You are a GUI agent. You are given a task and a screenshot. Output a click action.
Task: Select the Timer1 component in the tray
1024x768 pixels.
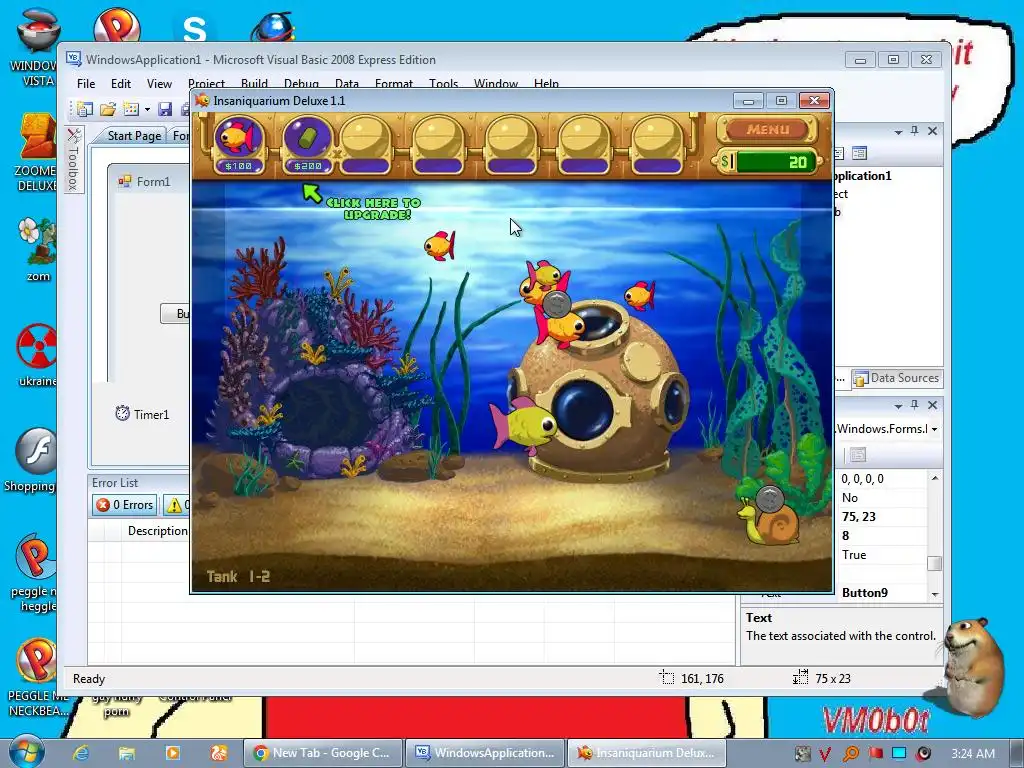click(142, 414)
